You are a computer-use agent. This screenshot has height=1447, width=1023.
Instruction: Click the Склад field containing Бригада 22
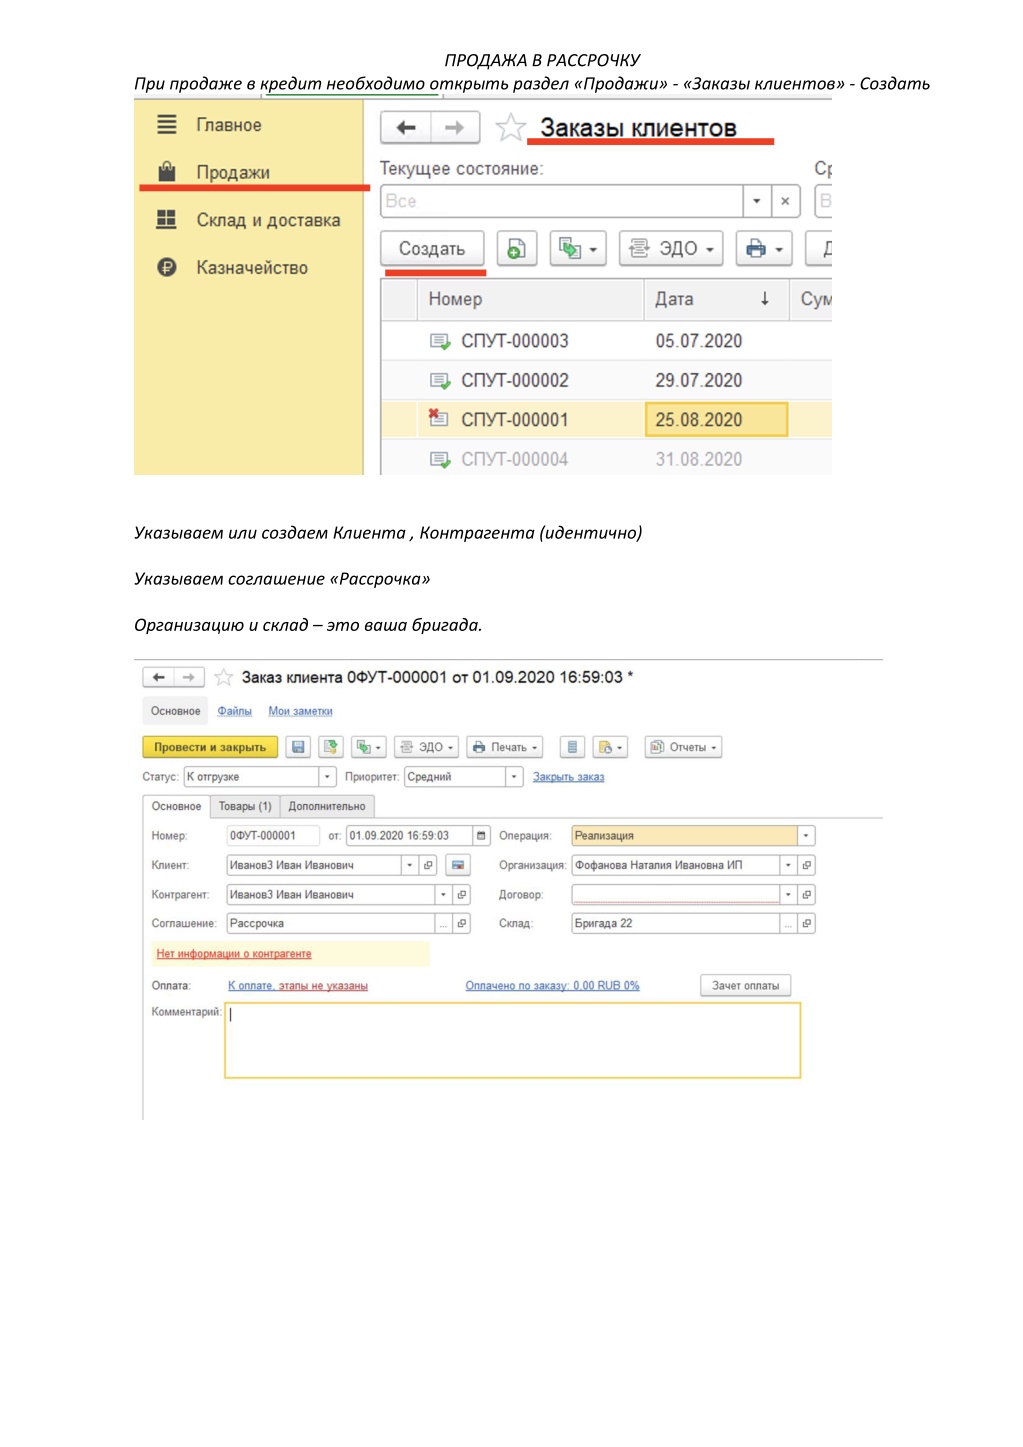[676, 924]
